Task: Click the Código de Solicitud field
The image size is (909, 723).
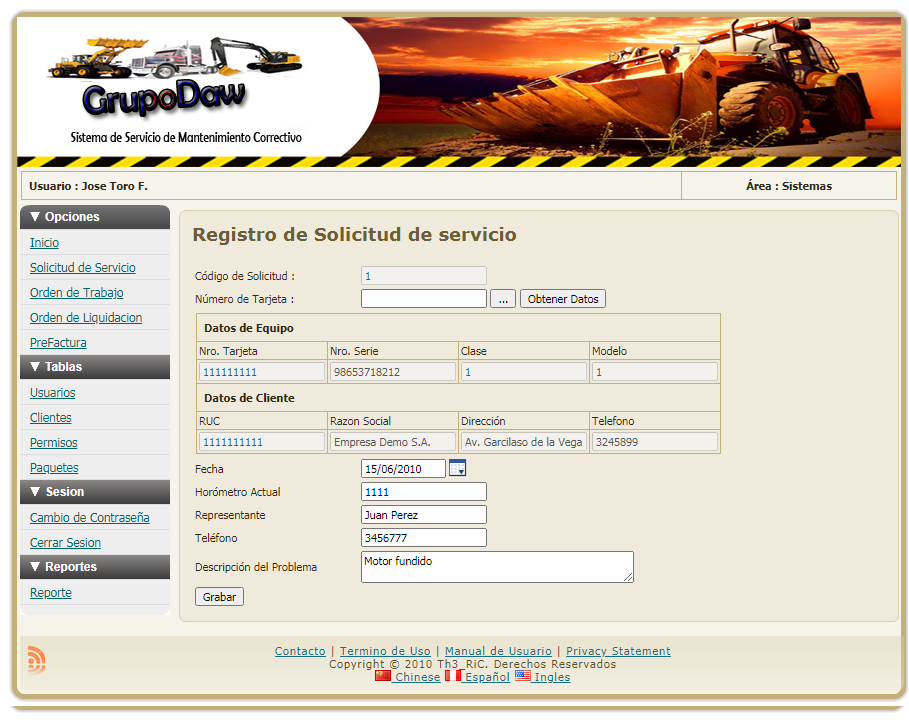Action: (424, 276)
